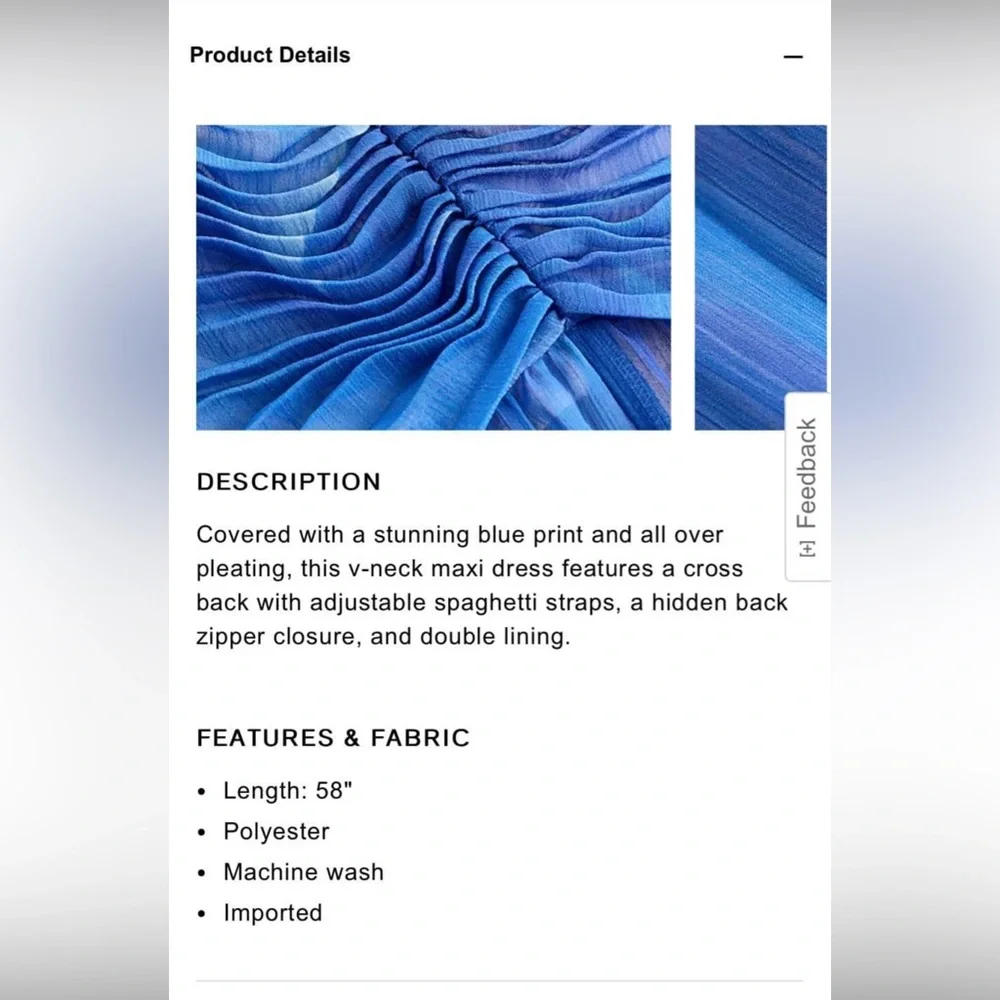
Task: Select the Imported list item
Action: [272, 913]
